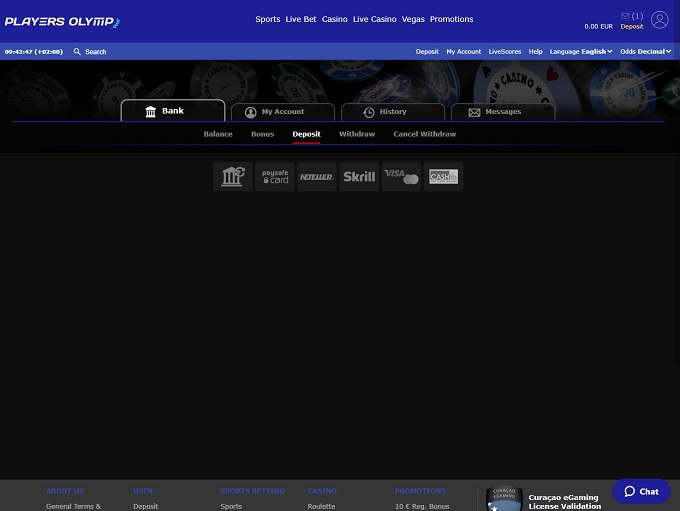Viewport: 680px width, 511px height.
Task: Pick Skrill as deposit method
Action: coord(359,177)
